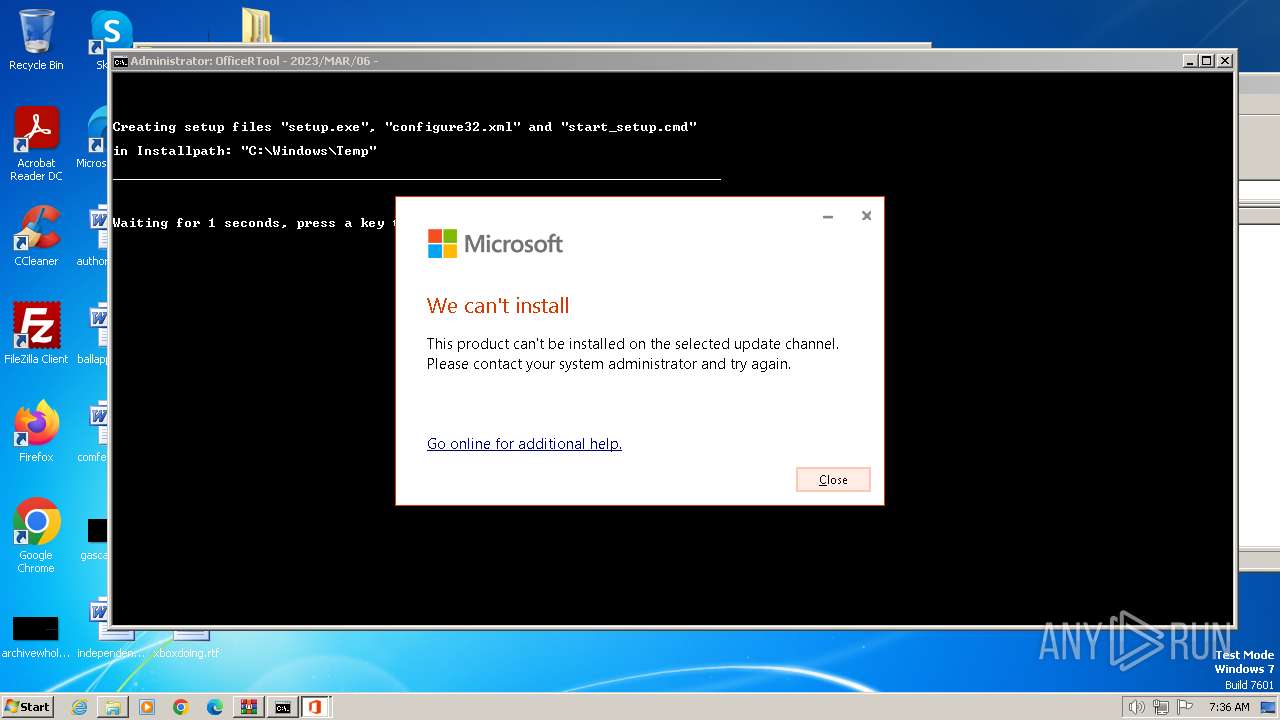
Task: Click the 'Creating setup files' console line
Action: click(405, 127)
